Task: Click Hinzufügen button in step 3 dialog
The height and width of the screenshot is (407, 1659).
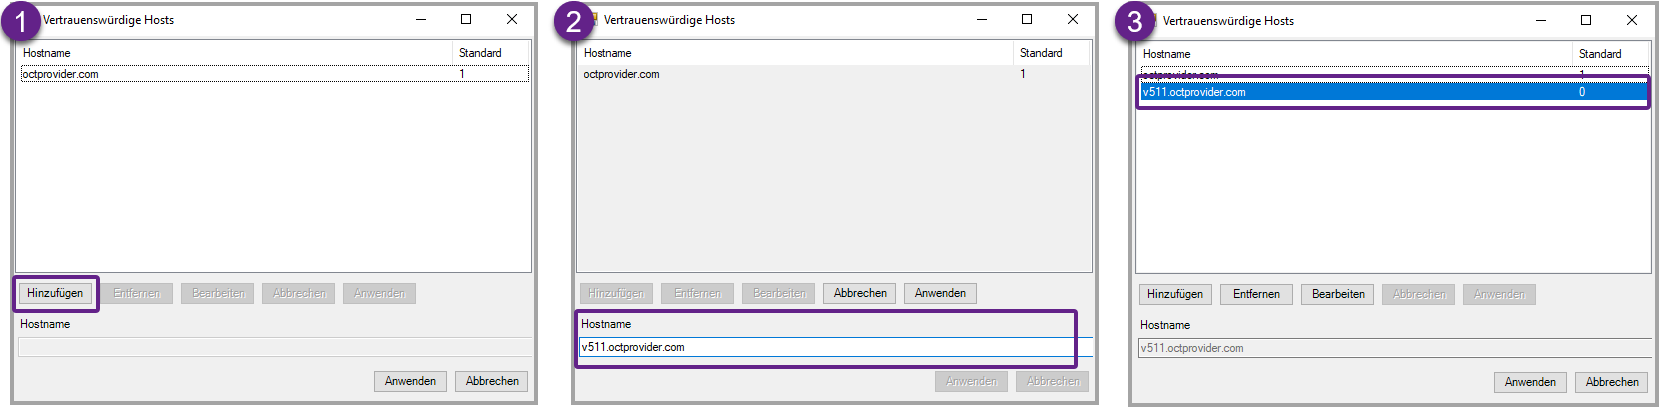Action: click(x=1175, y=294)
